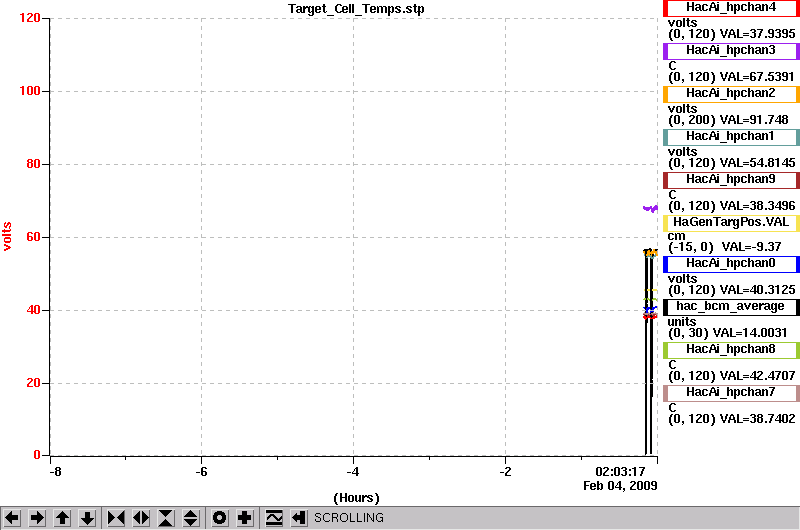800x530 pixels.
Task: Pan the plot up with the up arrow
Action: [62, 518]
